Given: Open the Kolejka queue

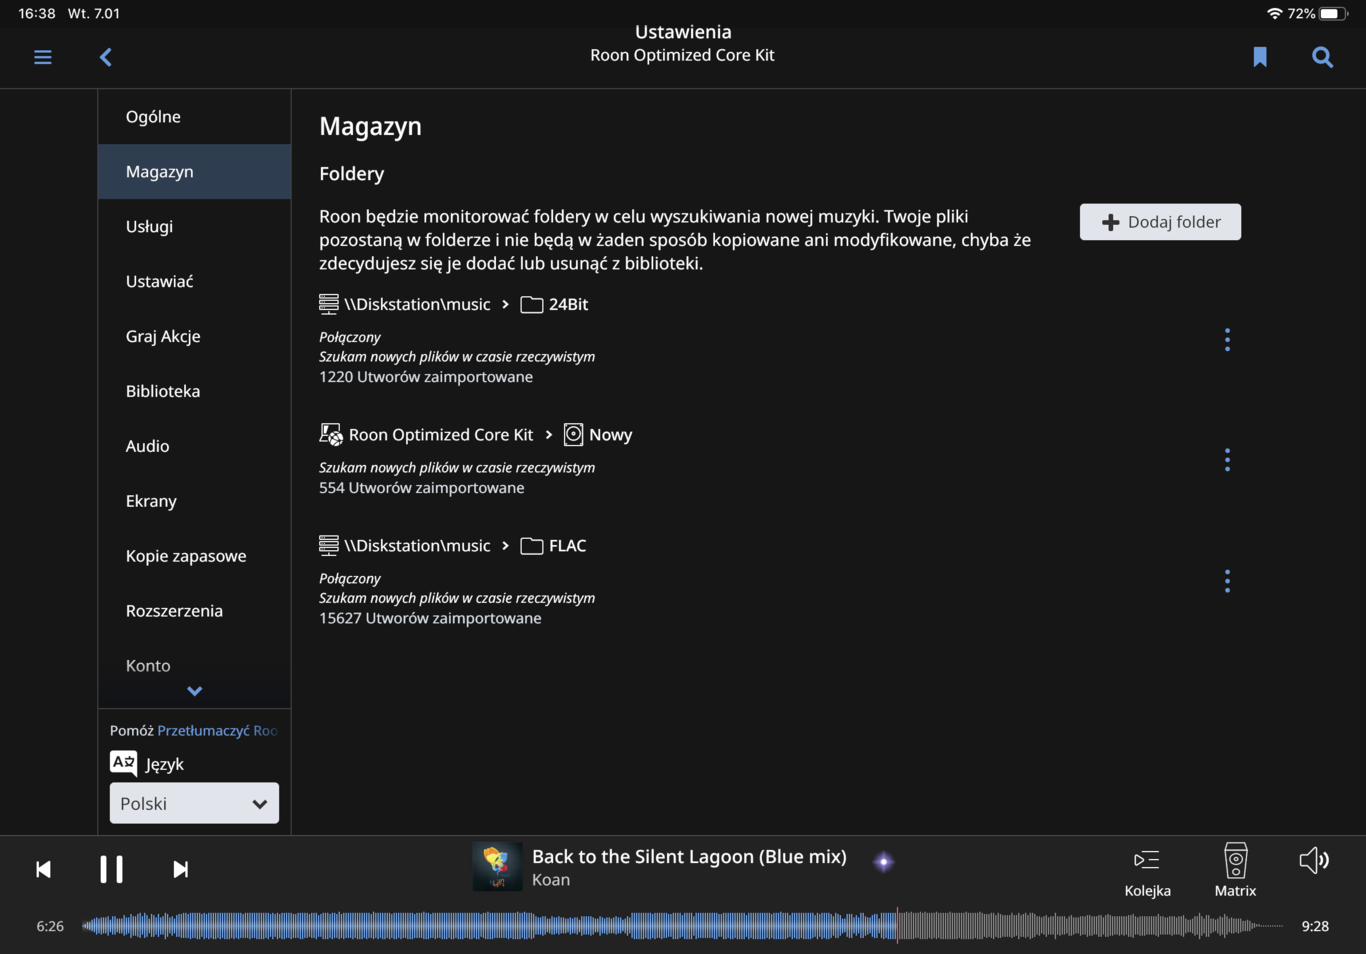Looking at the screenshot, I should pyautogui.click(x=1147, y=871).
